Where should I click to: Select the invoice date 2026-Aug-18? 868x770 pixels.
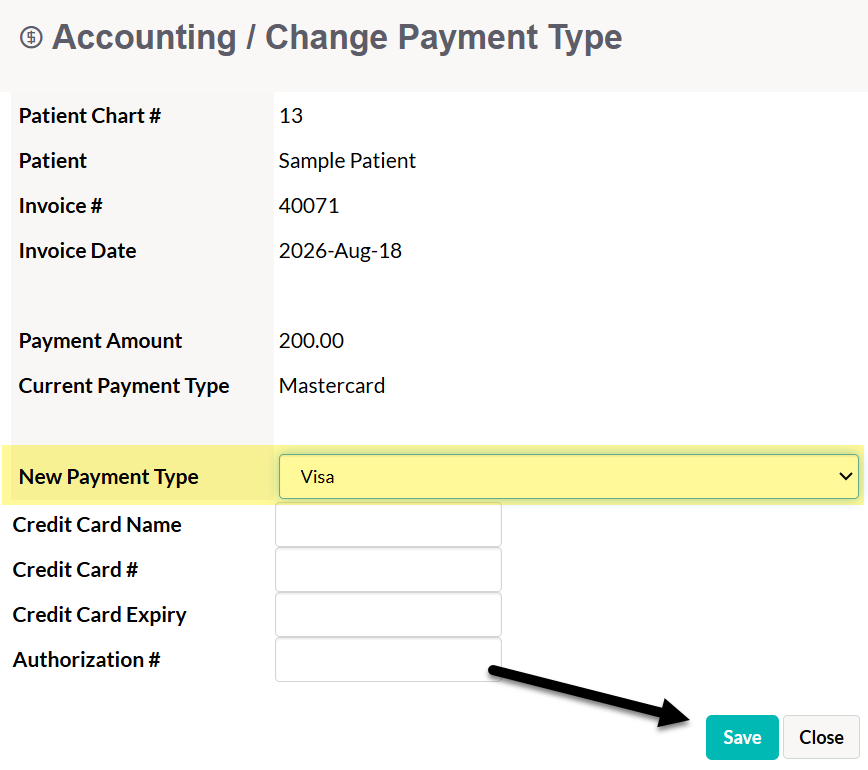340,251
